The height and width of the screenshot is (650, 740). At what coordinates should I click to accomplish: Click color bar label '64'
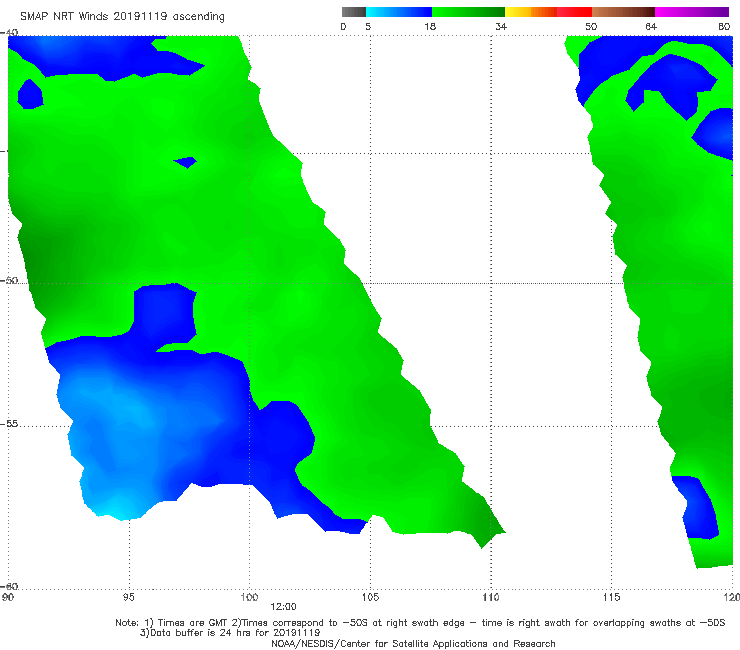tap(651, 27)
